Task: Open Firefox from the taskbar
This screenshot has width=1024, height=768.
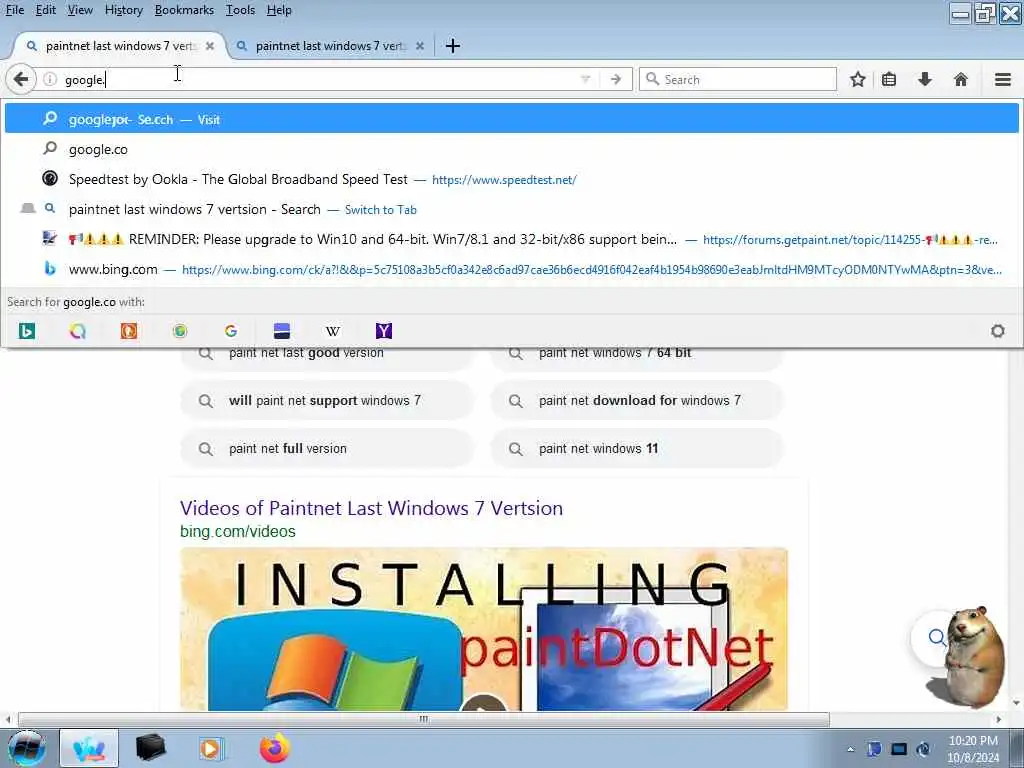Action: pyautogui.click(x=275, y=748)
